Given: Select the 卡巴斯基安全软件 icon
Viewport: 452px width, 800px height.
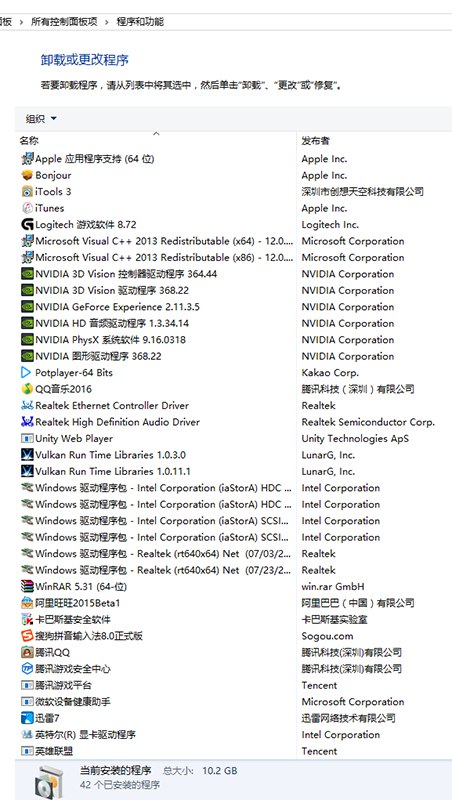Looking at the screenshot, I should (x=27, y=620).
